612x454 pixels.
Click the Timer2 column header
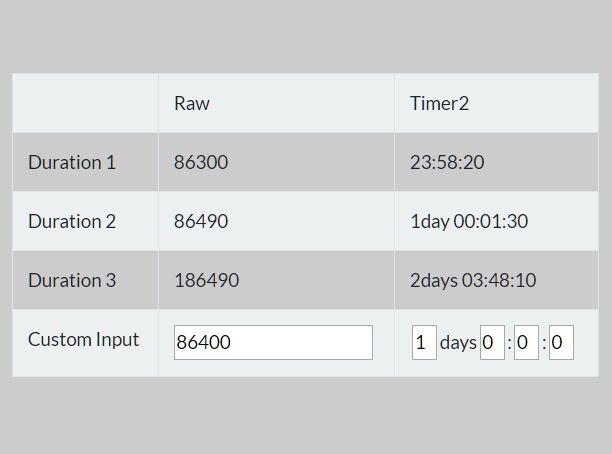[x=439, y=103]
